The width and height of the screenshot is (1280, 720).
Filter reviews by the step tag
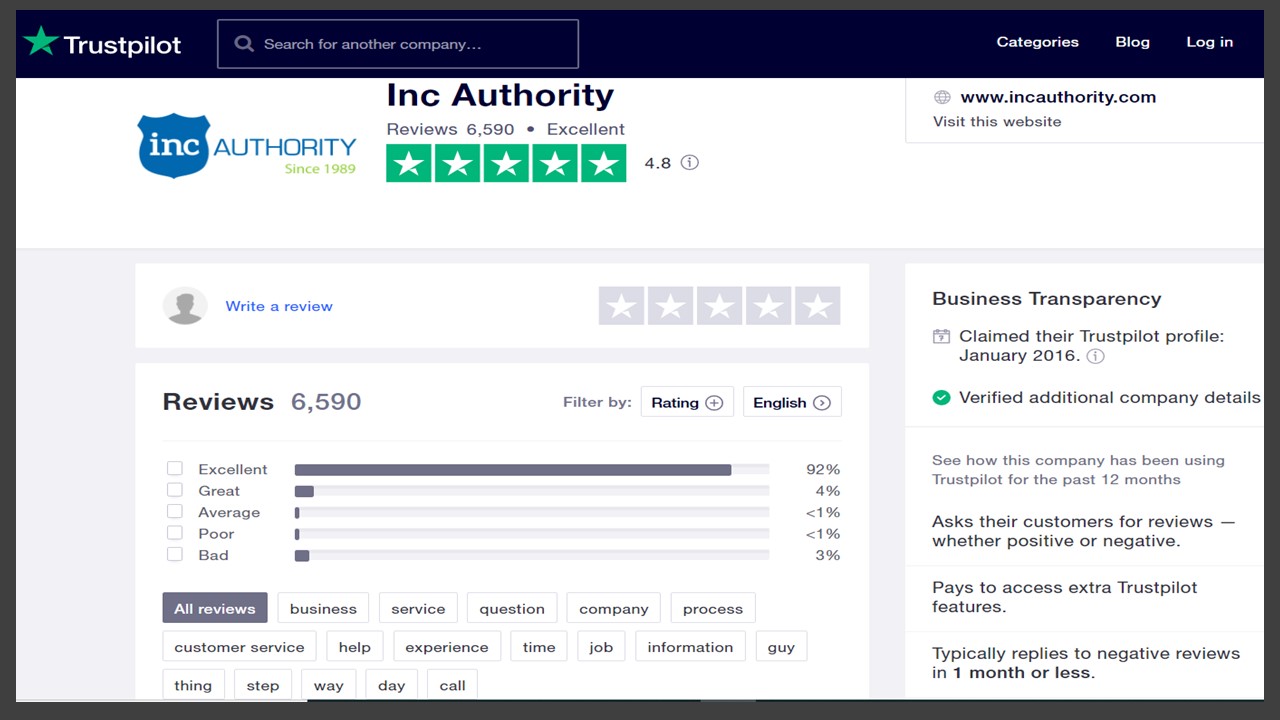tap(263, 685)
